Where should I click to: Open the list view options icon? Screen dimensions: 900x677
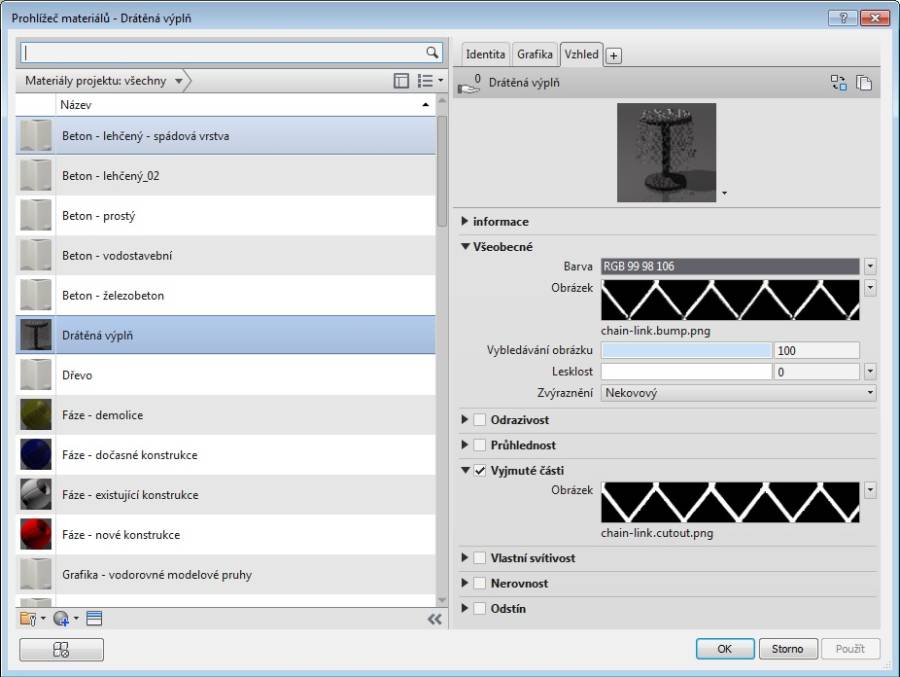[x=428, y=81]
